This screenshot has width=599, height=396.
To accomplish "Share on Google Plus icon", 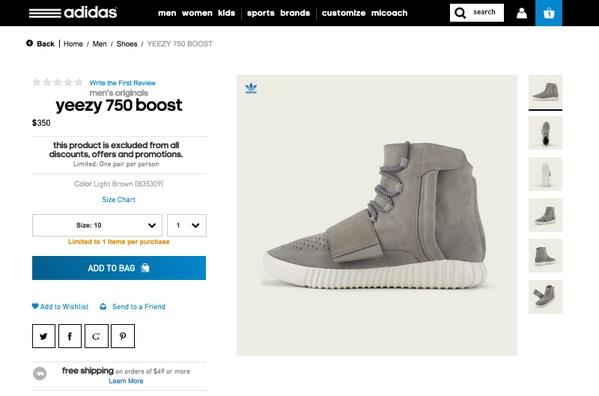I will [x=96, y=336].
